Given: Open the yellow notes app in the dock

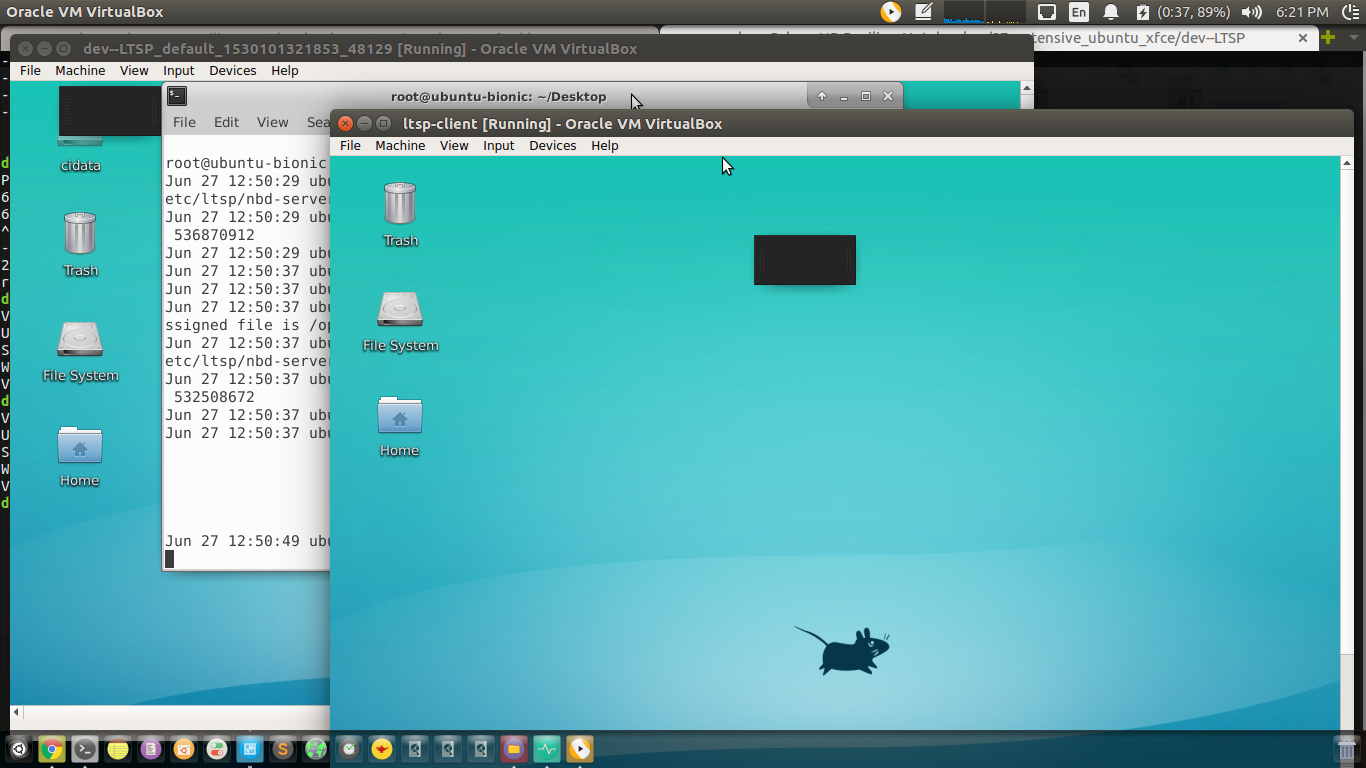Looking at the screenshot, I should 118,749.
